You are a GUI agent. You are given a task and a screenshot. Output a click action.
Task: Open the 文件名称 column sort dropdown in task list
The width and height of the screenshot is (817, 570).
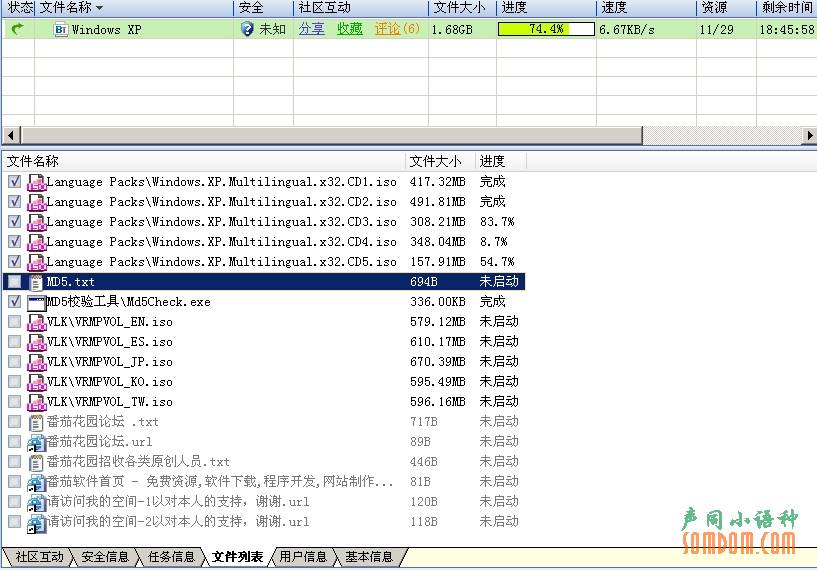point(100,8)
